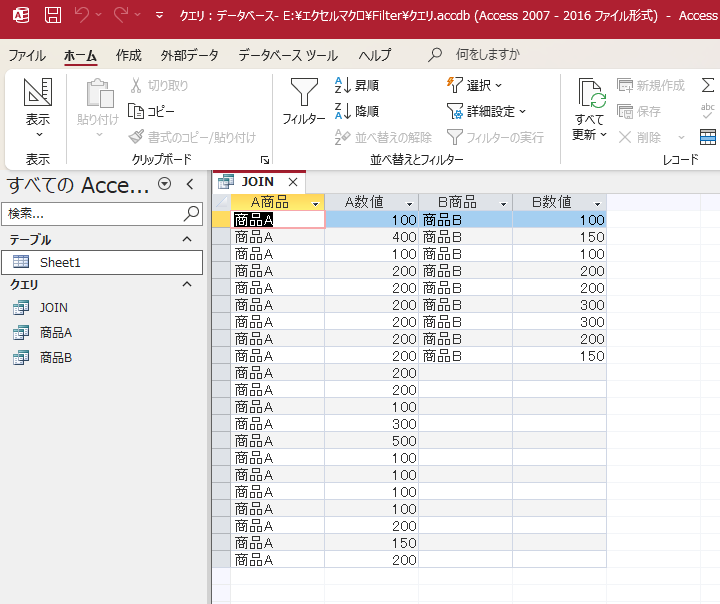
Task: Sort ascending with 昇順
Action: click(357, 85)
